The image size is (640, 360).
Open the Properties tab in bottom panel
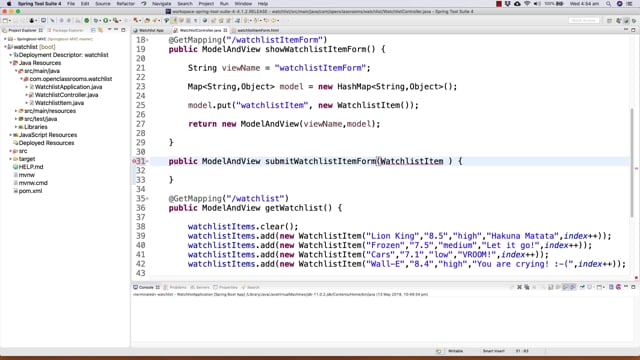coord(225,287)
